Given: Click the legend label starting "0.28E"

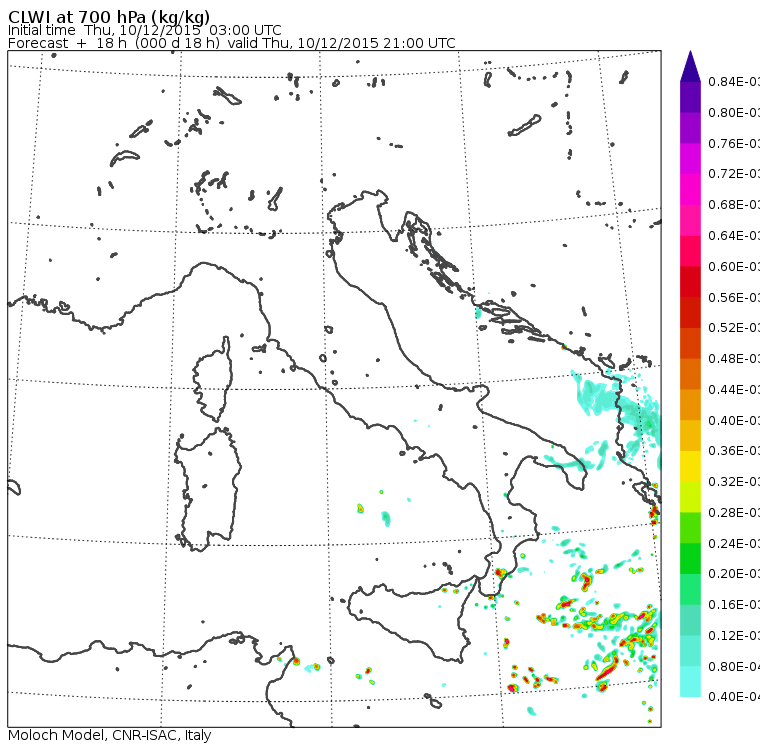Looking at the screenshot, I should coord(734,513).
